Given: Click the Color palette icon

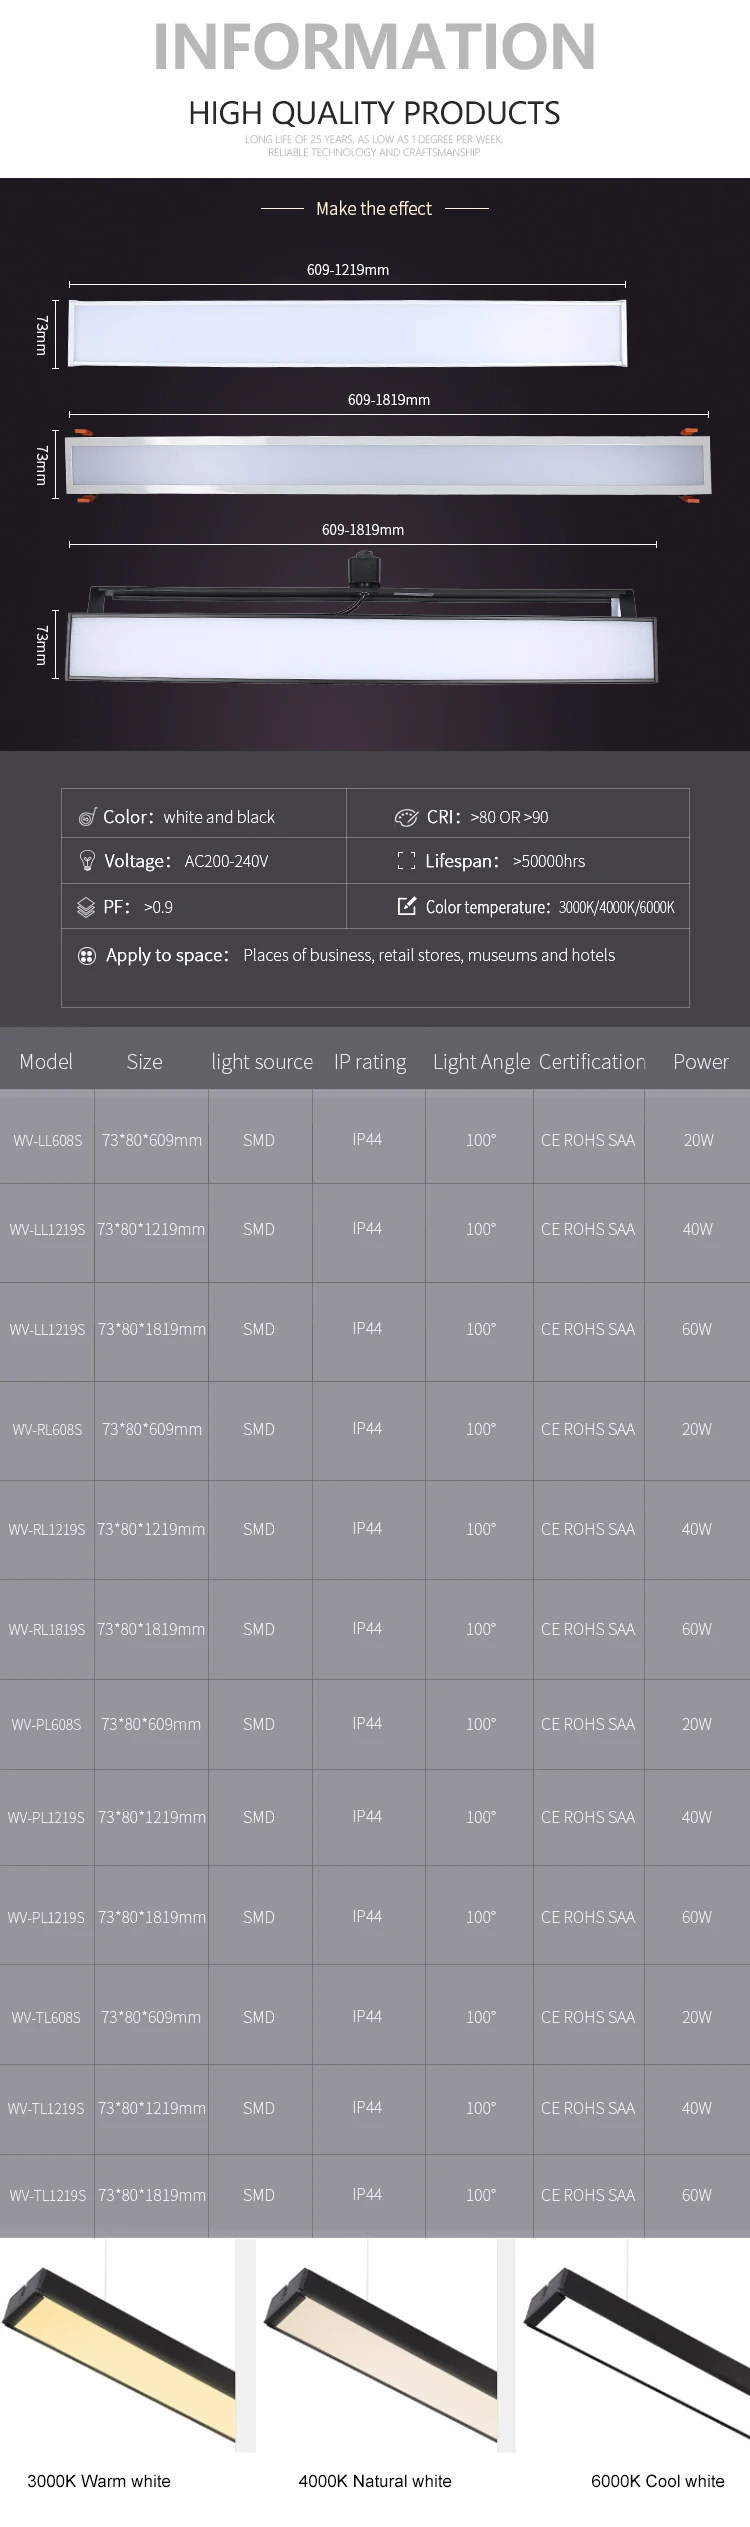Looking at the screenshot, I should click(87, 818).
